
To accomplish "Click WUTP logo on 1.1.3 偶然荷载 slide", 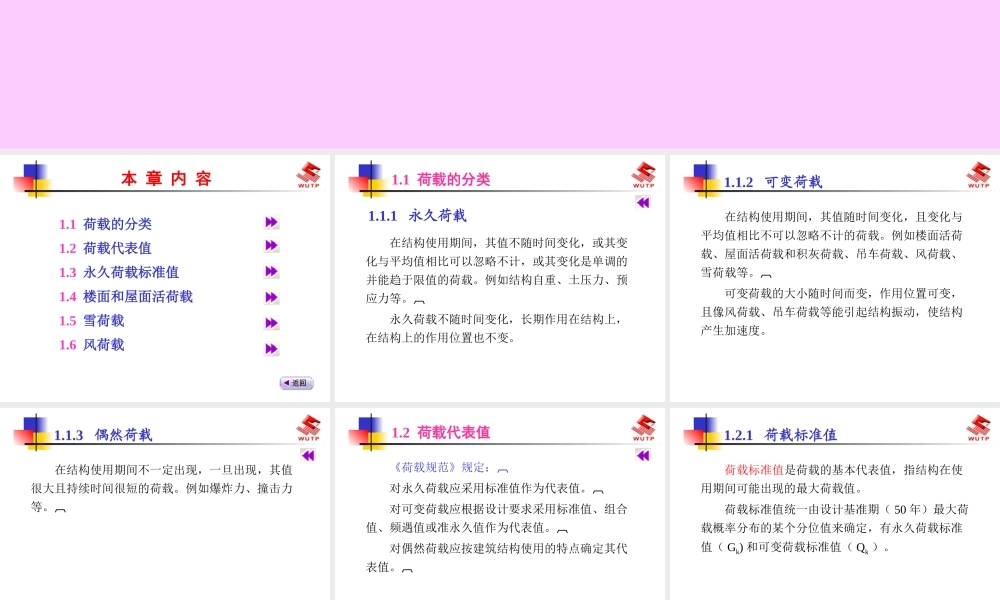I will 309,427.
